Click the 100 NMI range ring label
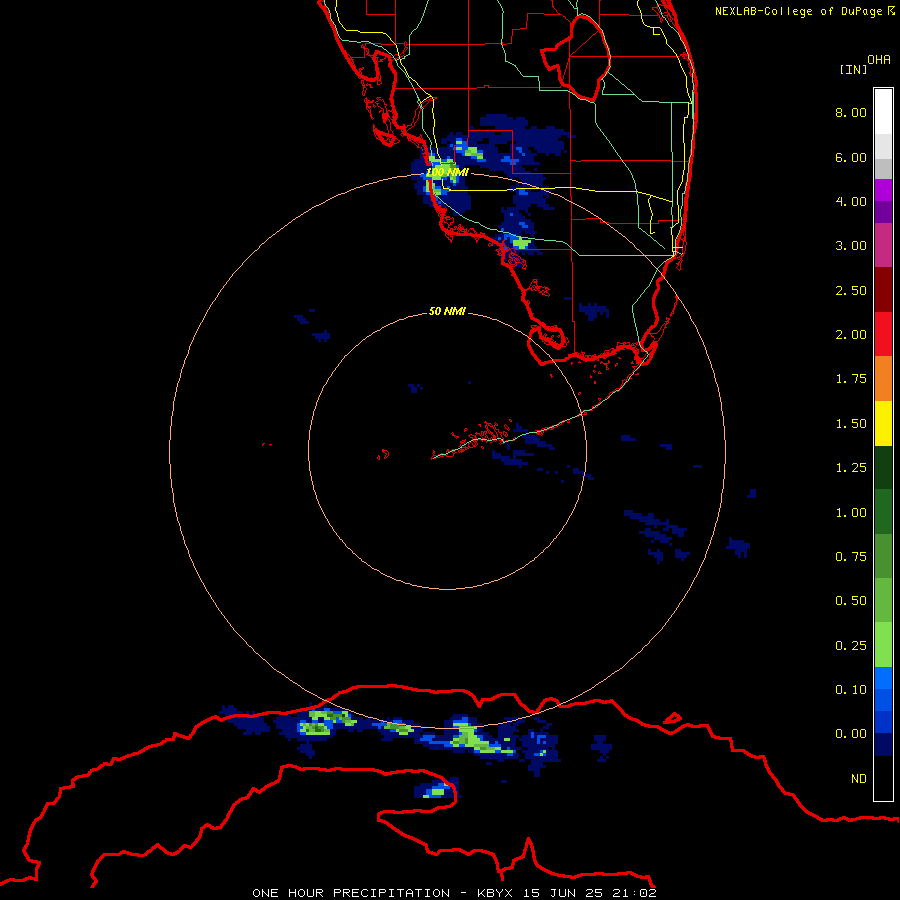The height and width of the screenshot is (900, 900). click(447, 172)
